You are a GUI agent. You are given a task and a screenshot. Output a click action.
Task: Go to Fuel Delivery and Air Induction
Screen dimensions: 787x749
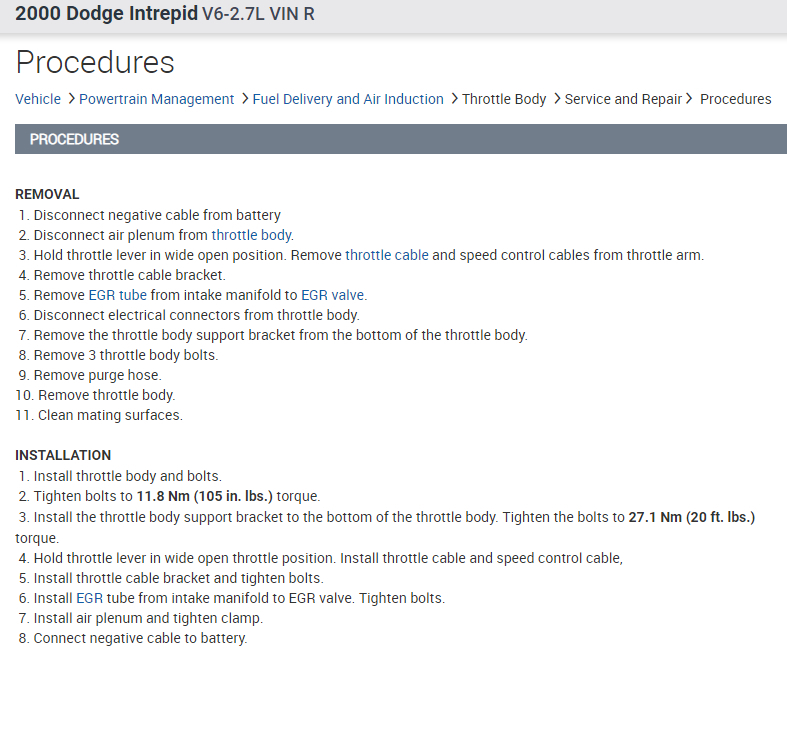[348, 99]
